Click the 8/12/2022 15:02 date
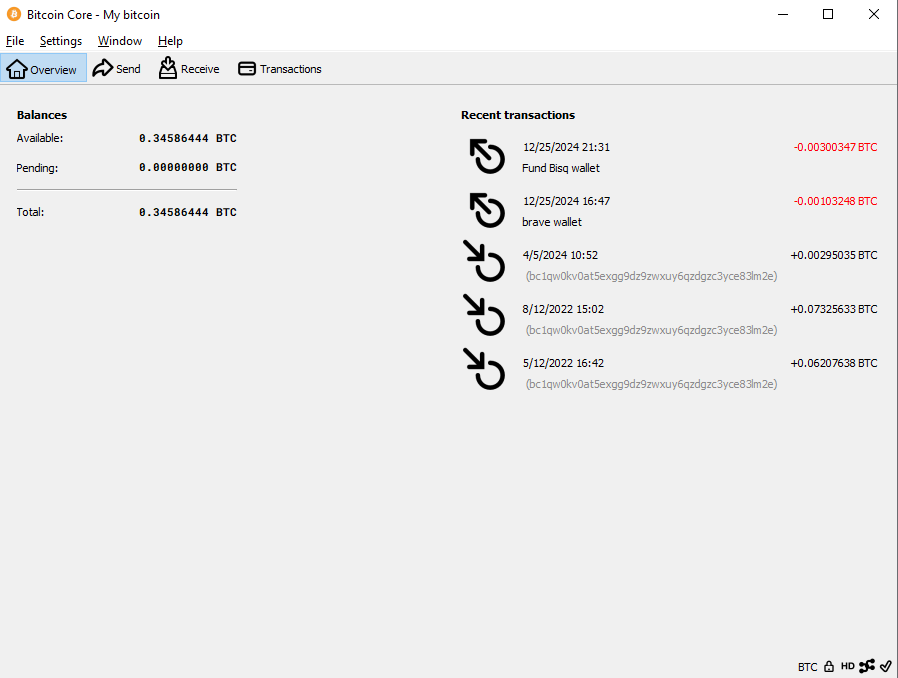 point(563,309)
